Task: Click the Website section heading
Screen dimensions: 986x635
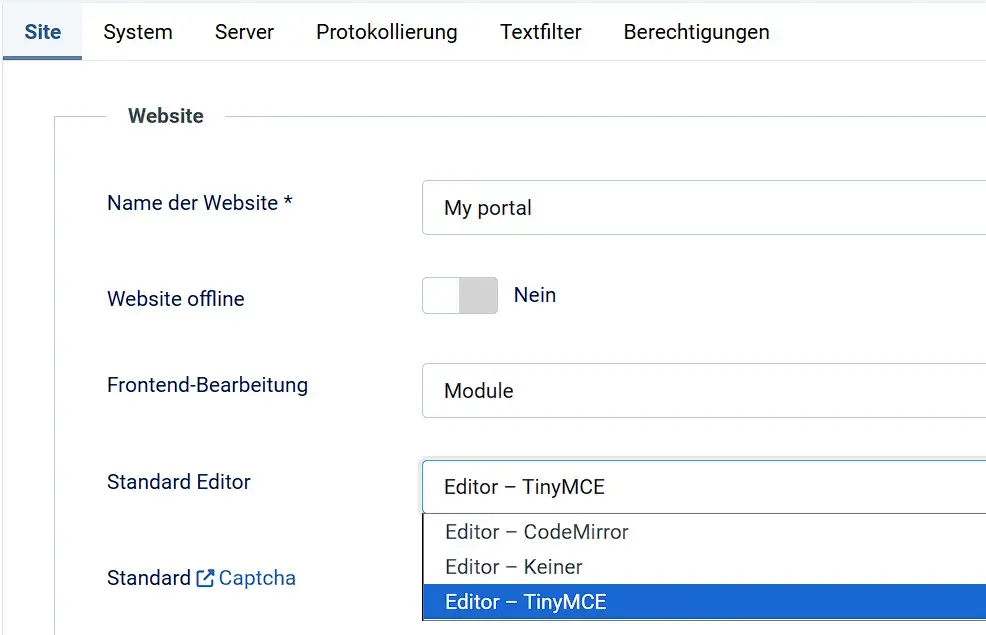Action: click(x=165, y=115)
